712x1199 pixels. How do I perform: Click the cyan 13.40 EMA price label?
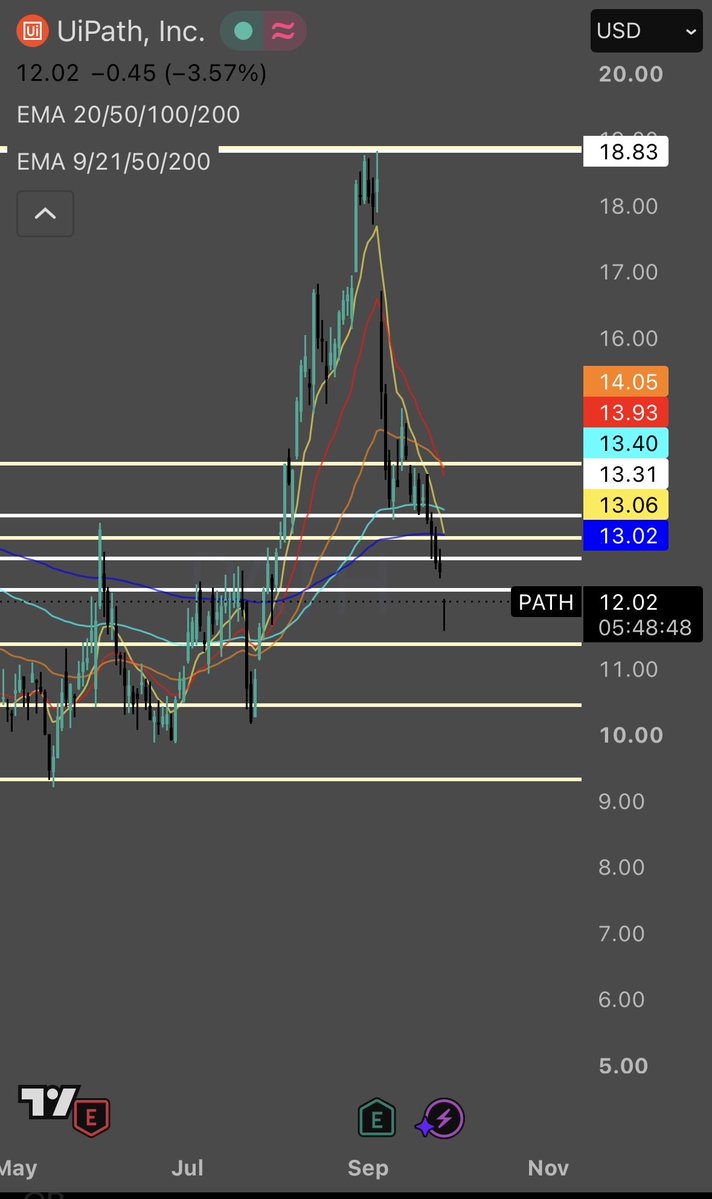tap(626, 444)
